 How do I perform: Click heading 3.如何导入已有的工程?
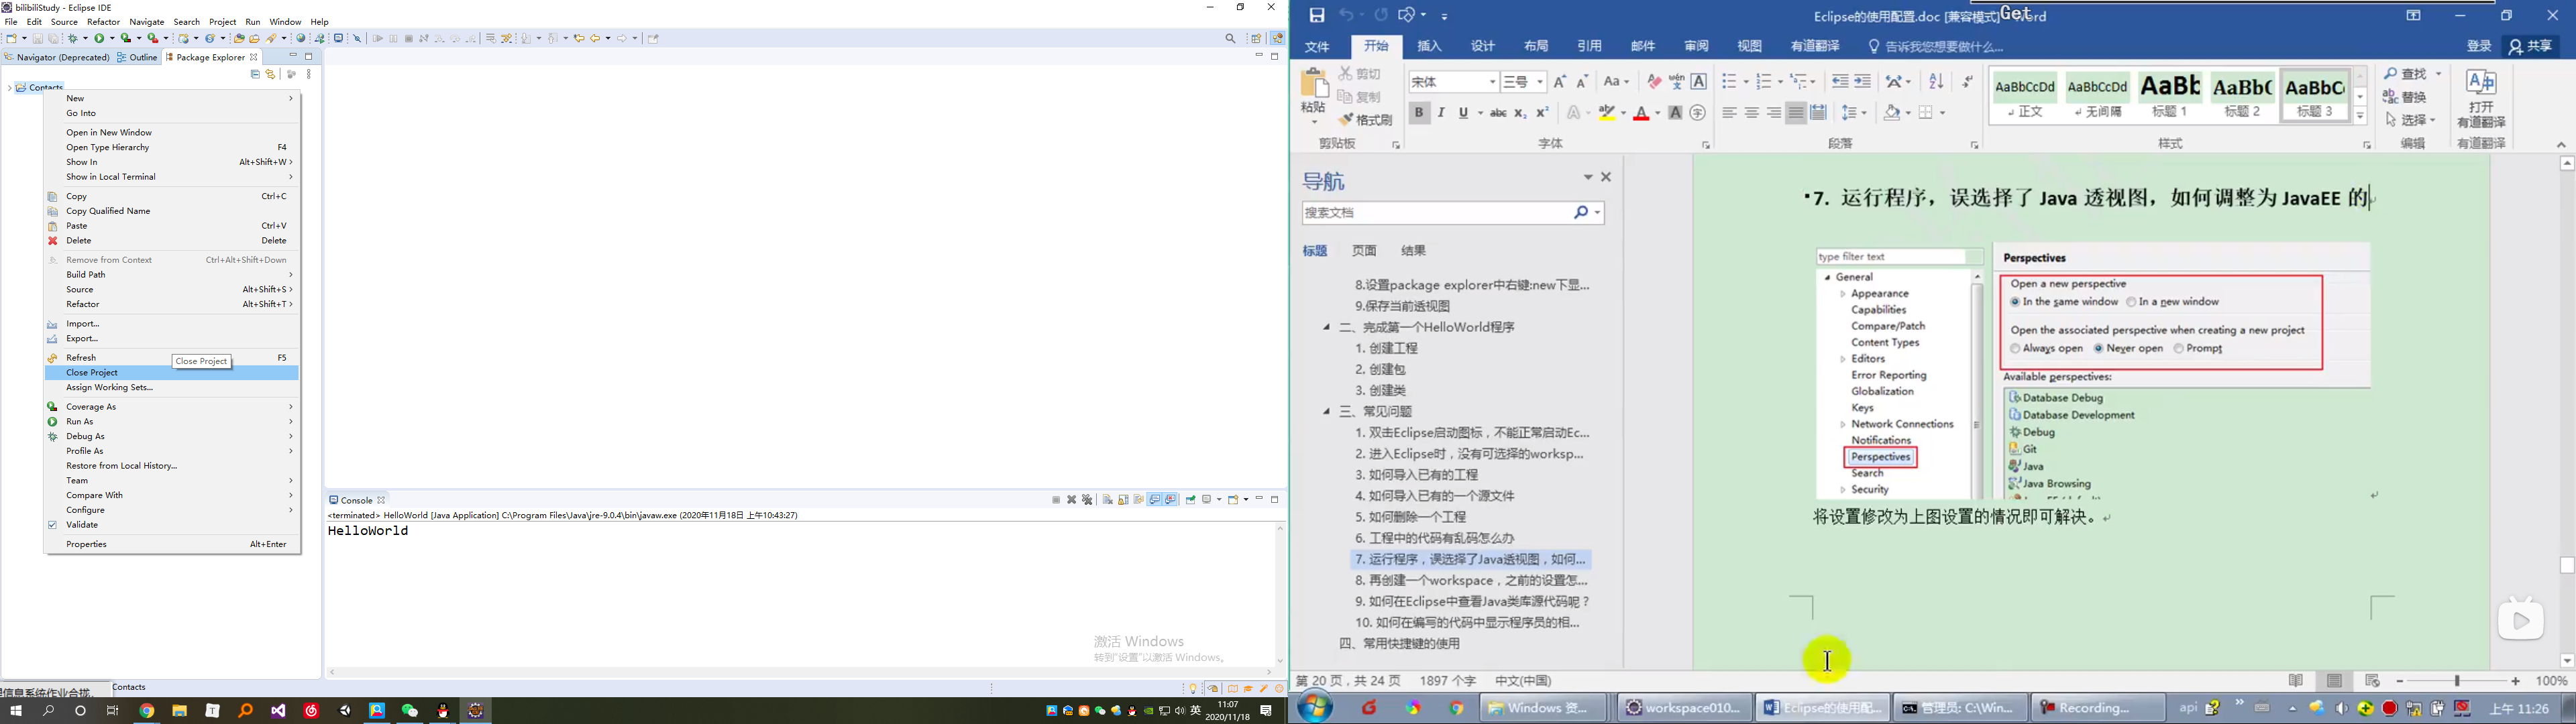tap(1417, 475)
